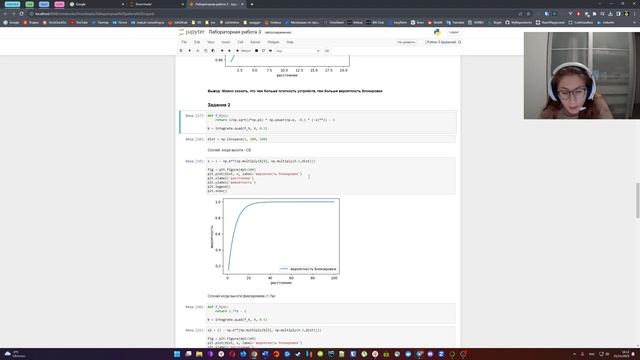Save notebook with the toolbar save icon

tap(181, 51)
